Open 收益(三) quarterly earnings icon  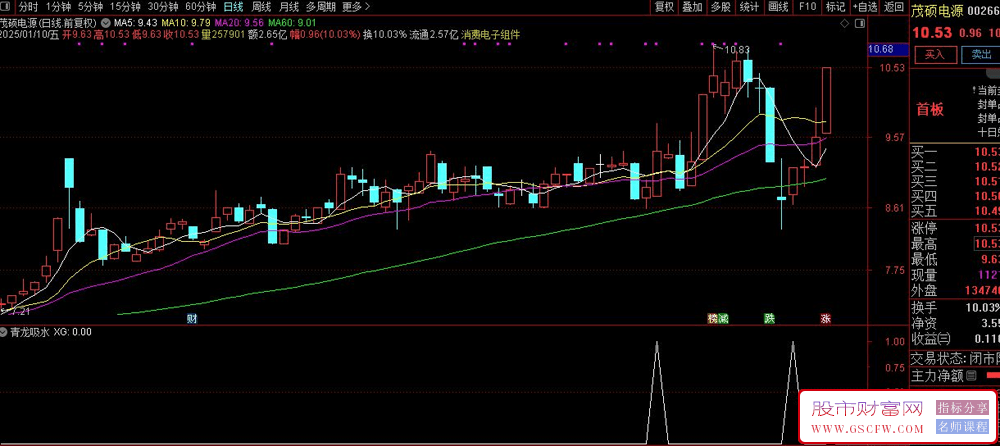pos(943,338)
